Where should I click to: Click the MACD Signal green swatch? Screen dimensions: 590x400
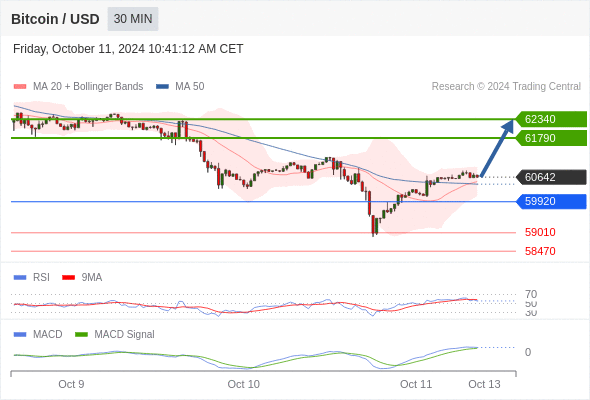pyautogui.click(x=81, y=335)
